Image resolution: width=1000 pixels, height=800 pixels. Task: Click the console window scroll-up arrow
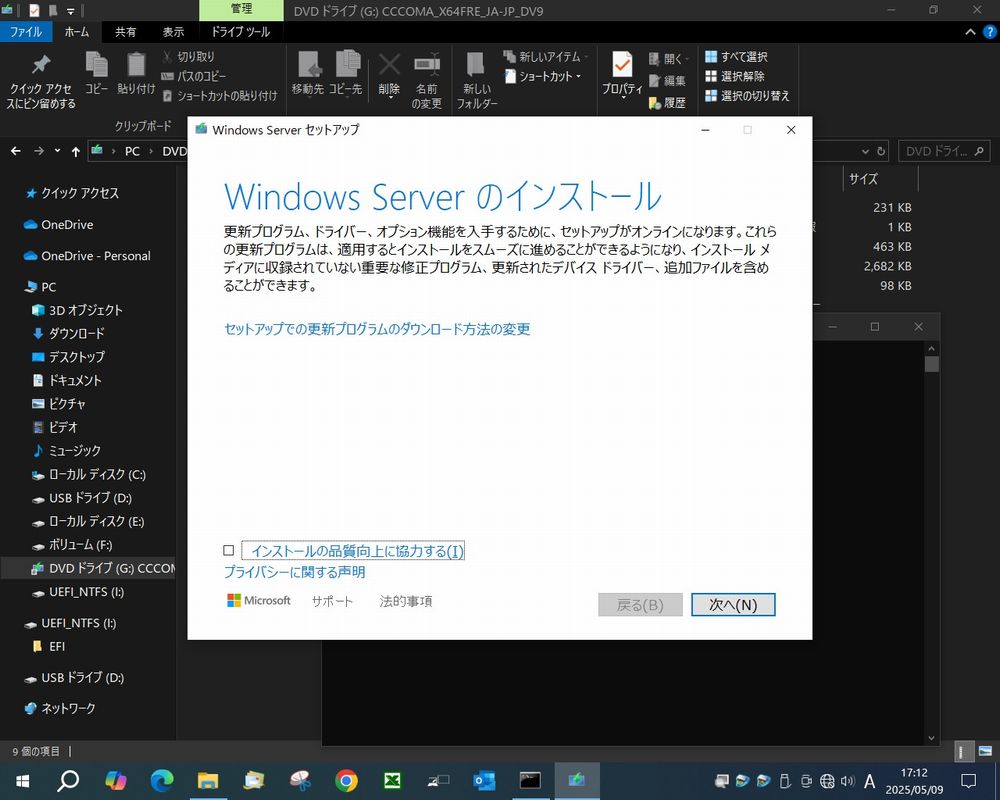coord(932,348)
